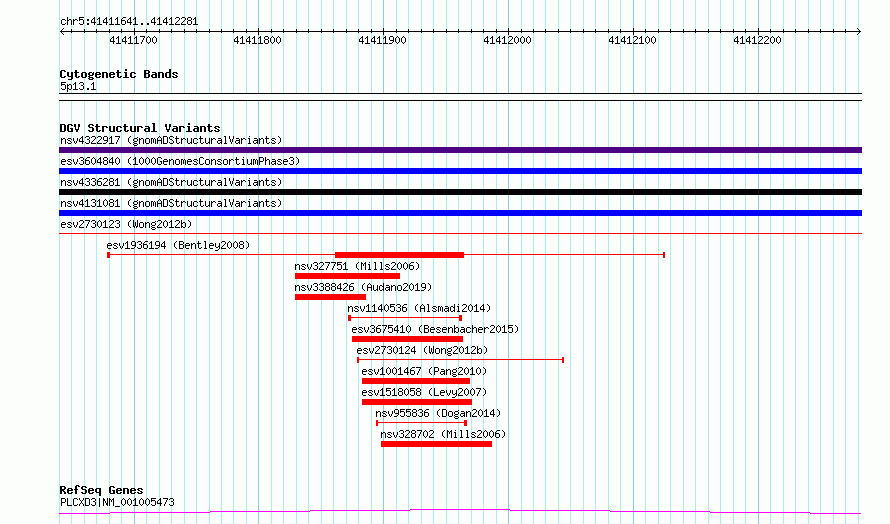The image size is (890, 524).
Task: Click ruler tick label 41412100
Action: [632, 40]
